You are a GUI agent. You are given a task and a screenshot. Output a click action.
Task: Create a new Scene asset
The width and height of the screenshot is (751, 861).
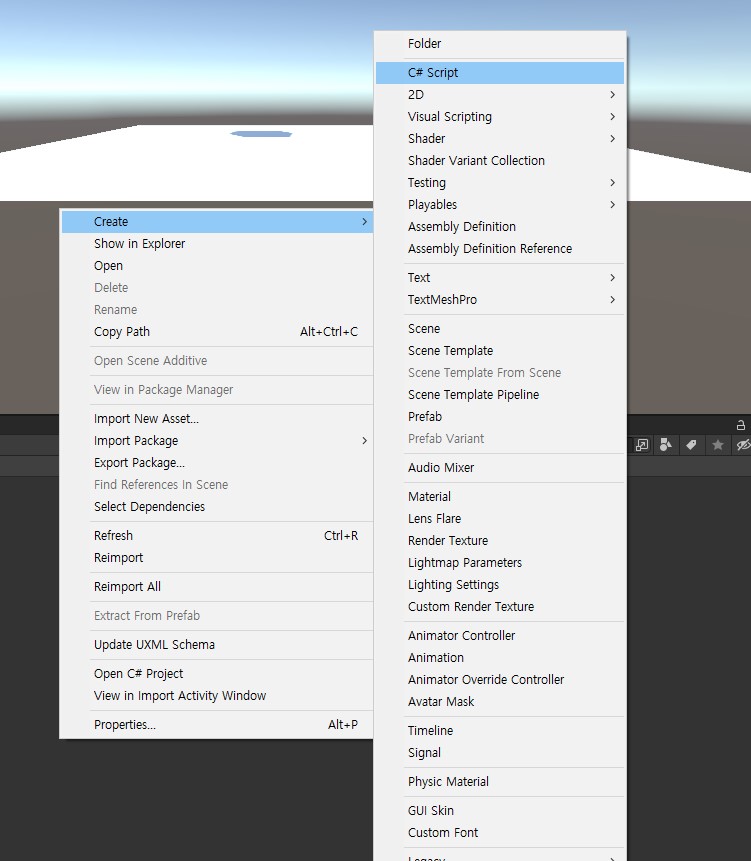[x=500, y=329]
